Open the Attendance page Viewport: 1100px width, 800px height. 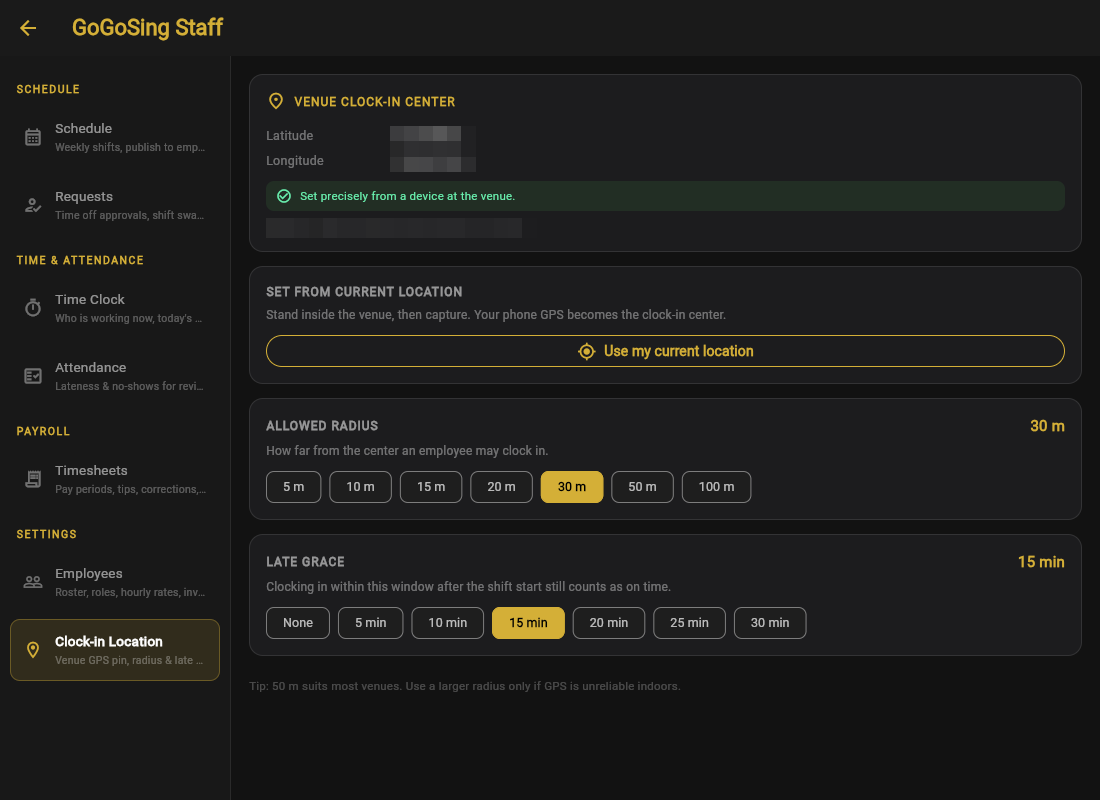click(115, 376)
